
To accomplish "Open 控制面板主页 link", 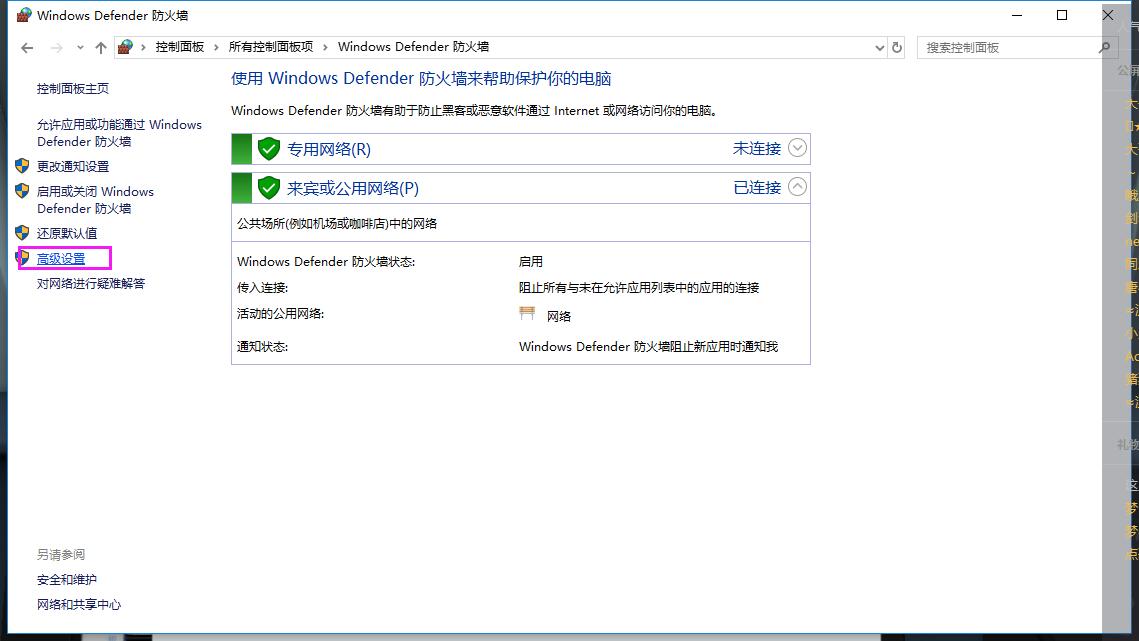I will pyautogui.click(x=73, y=89).
